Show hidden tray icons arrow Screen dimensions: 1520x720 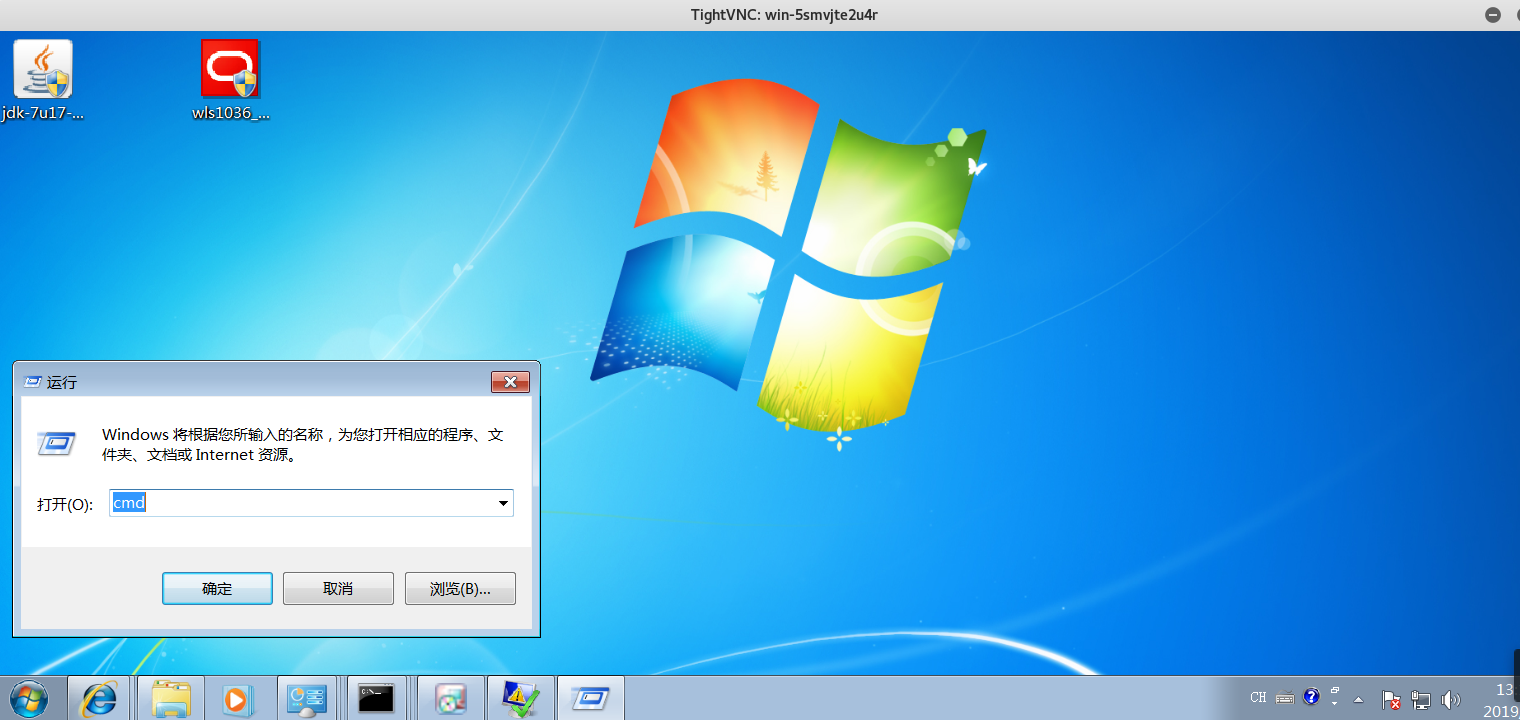pos(1358,699)
